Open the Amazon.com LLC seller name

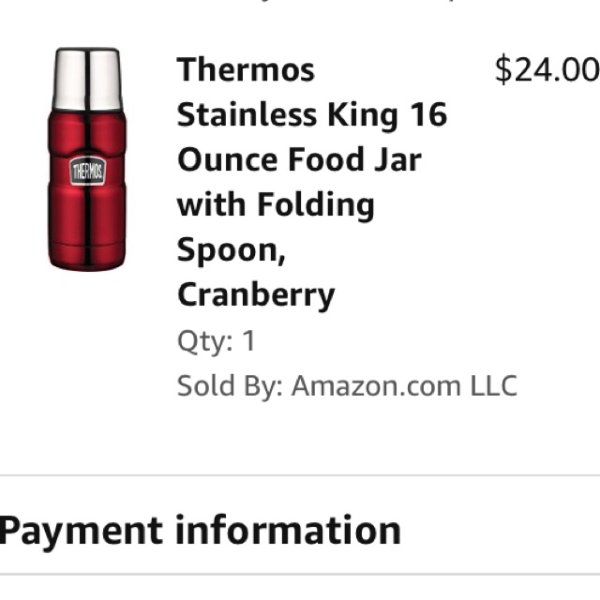404,386
